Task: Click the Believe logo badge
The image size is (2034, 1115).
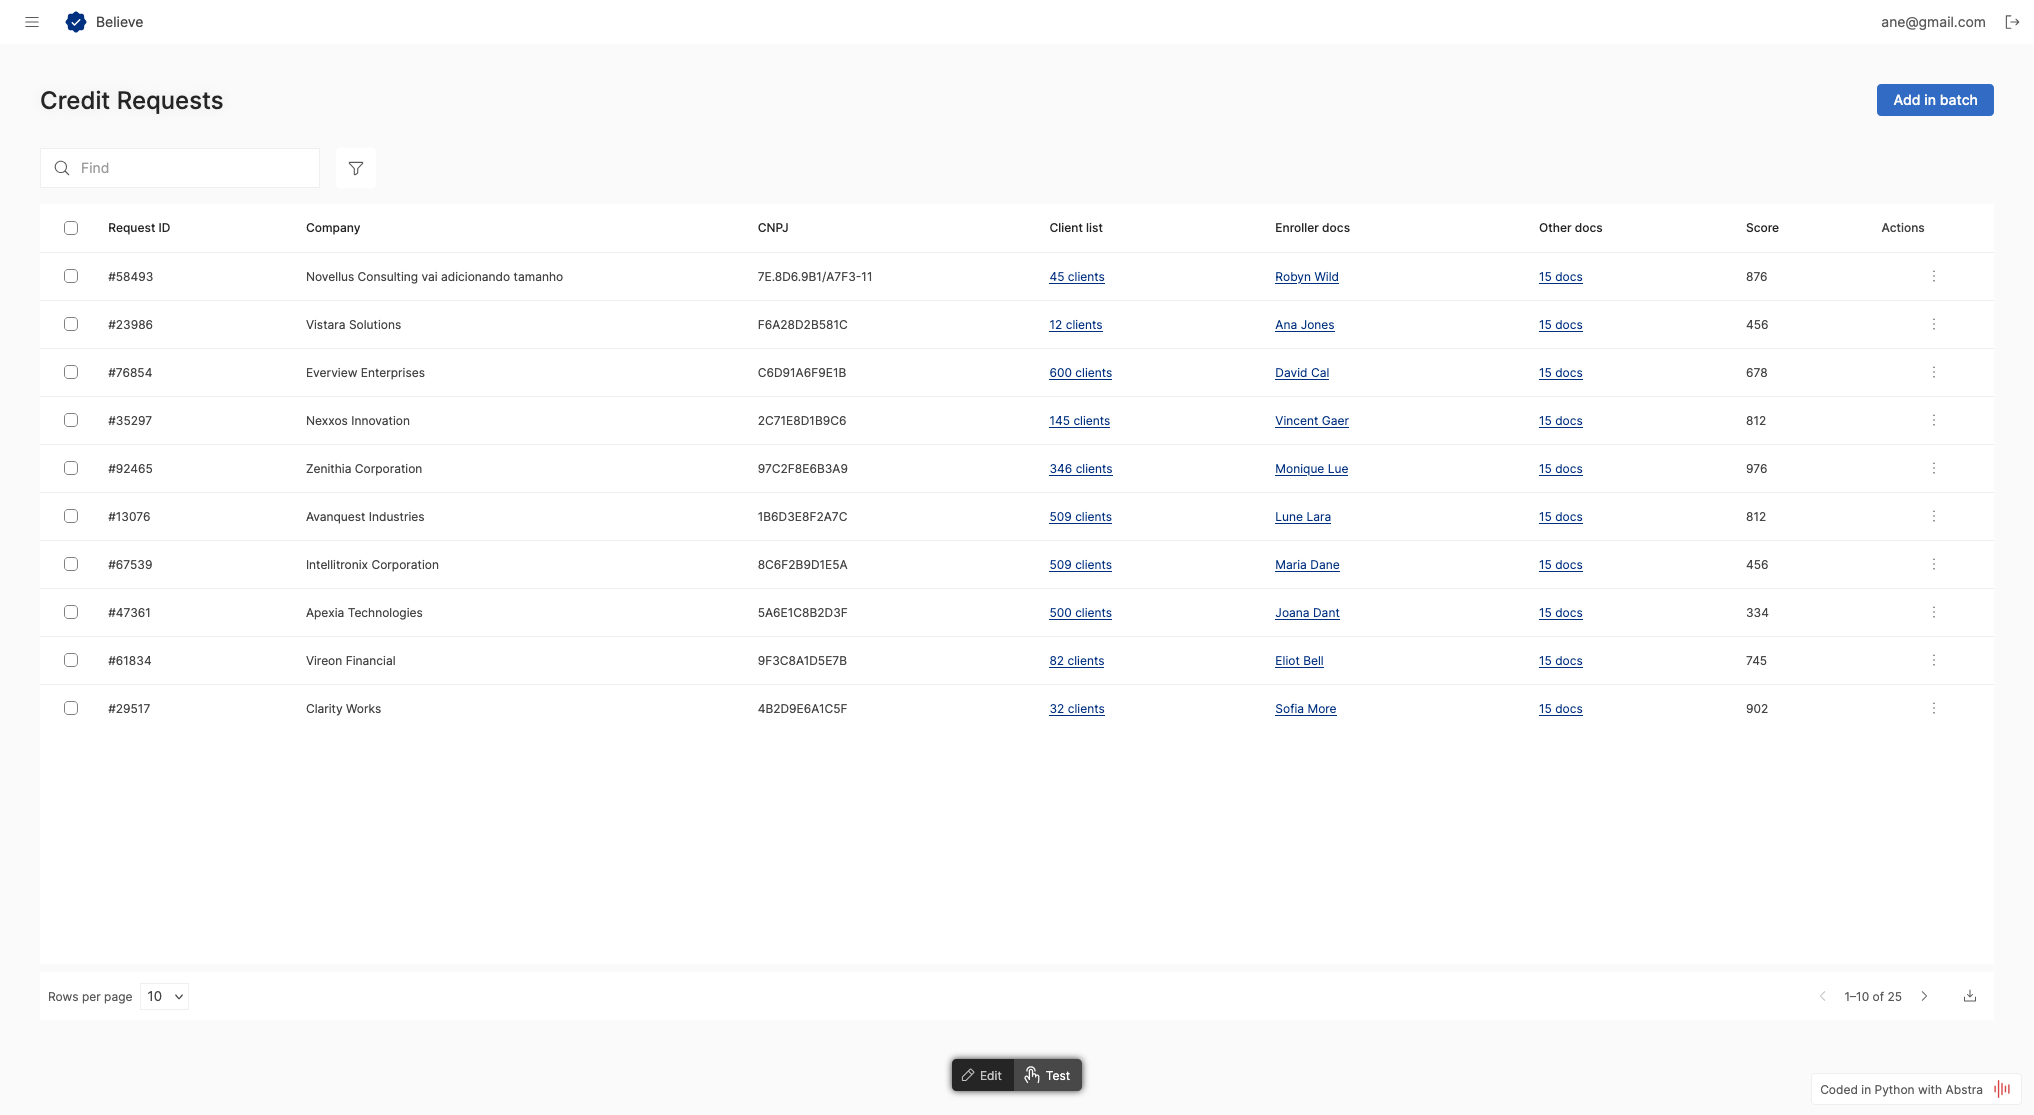Action: pyautogui.click(x=76, y=22)
